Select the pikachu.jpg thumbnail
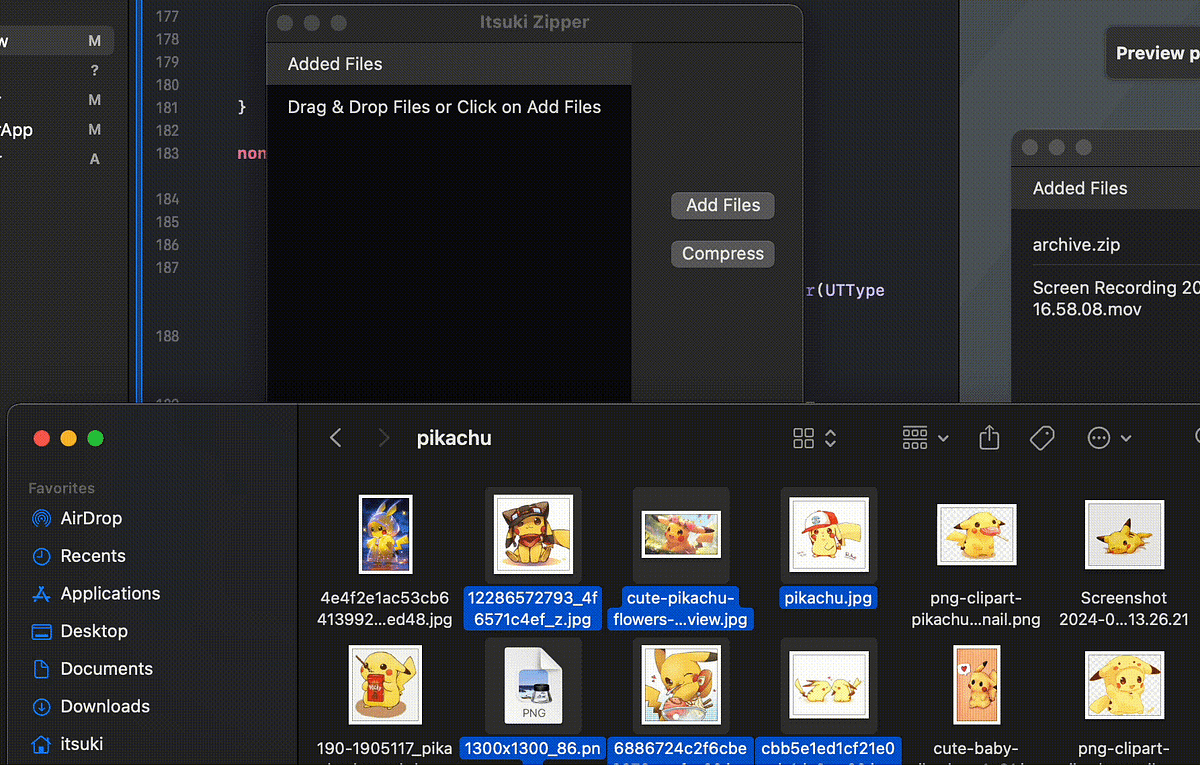 click(x=829, y=533)
